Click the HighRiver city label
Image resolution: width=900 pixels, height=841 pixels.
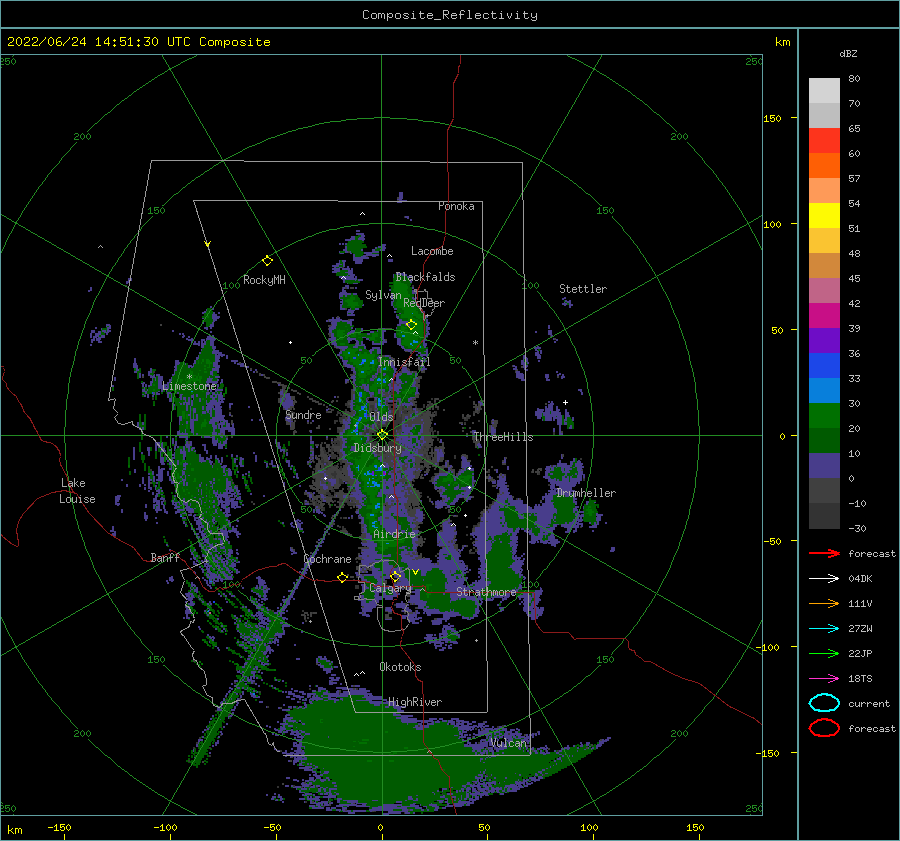click(415, 702)
